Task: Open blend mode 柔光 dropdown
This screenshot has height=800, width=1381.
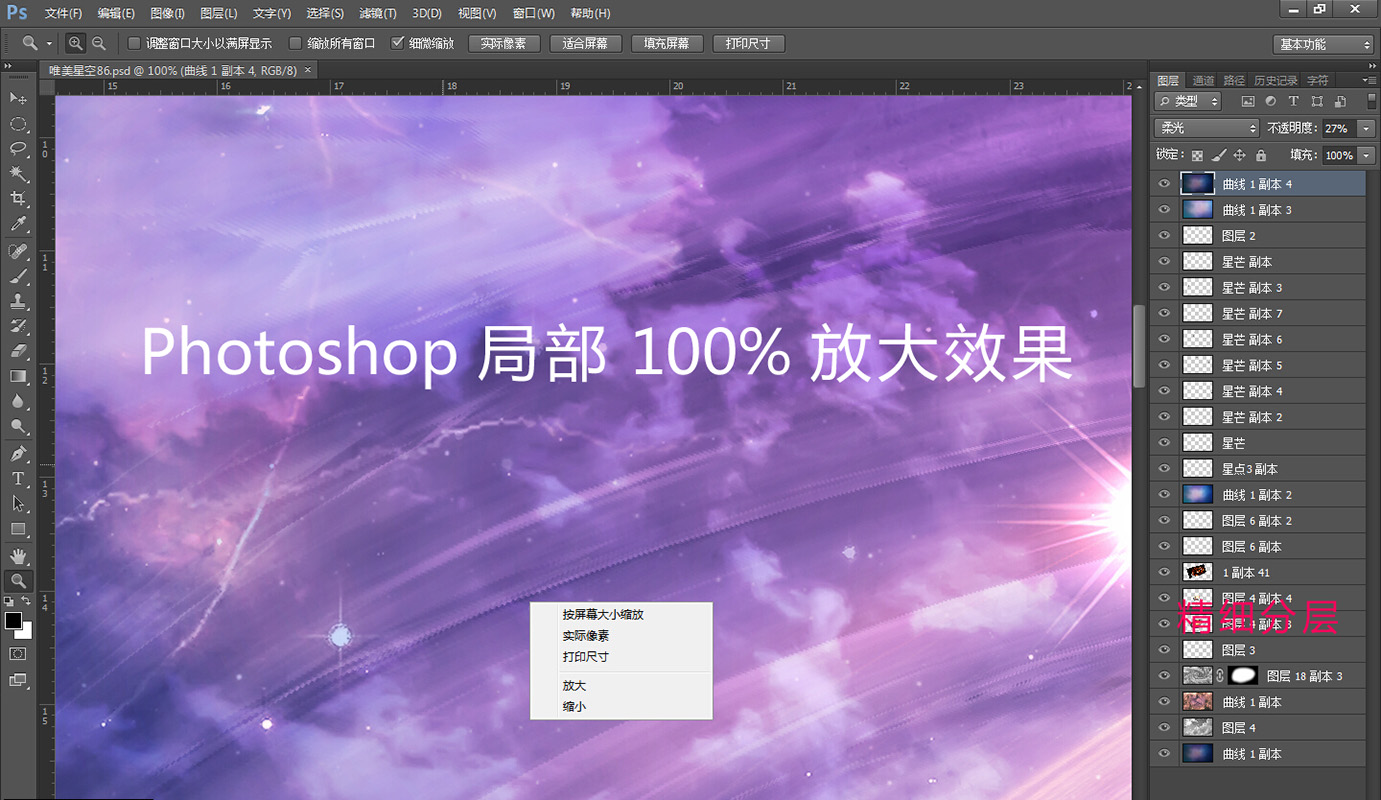Action: pos(1207,128)
